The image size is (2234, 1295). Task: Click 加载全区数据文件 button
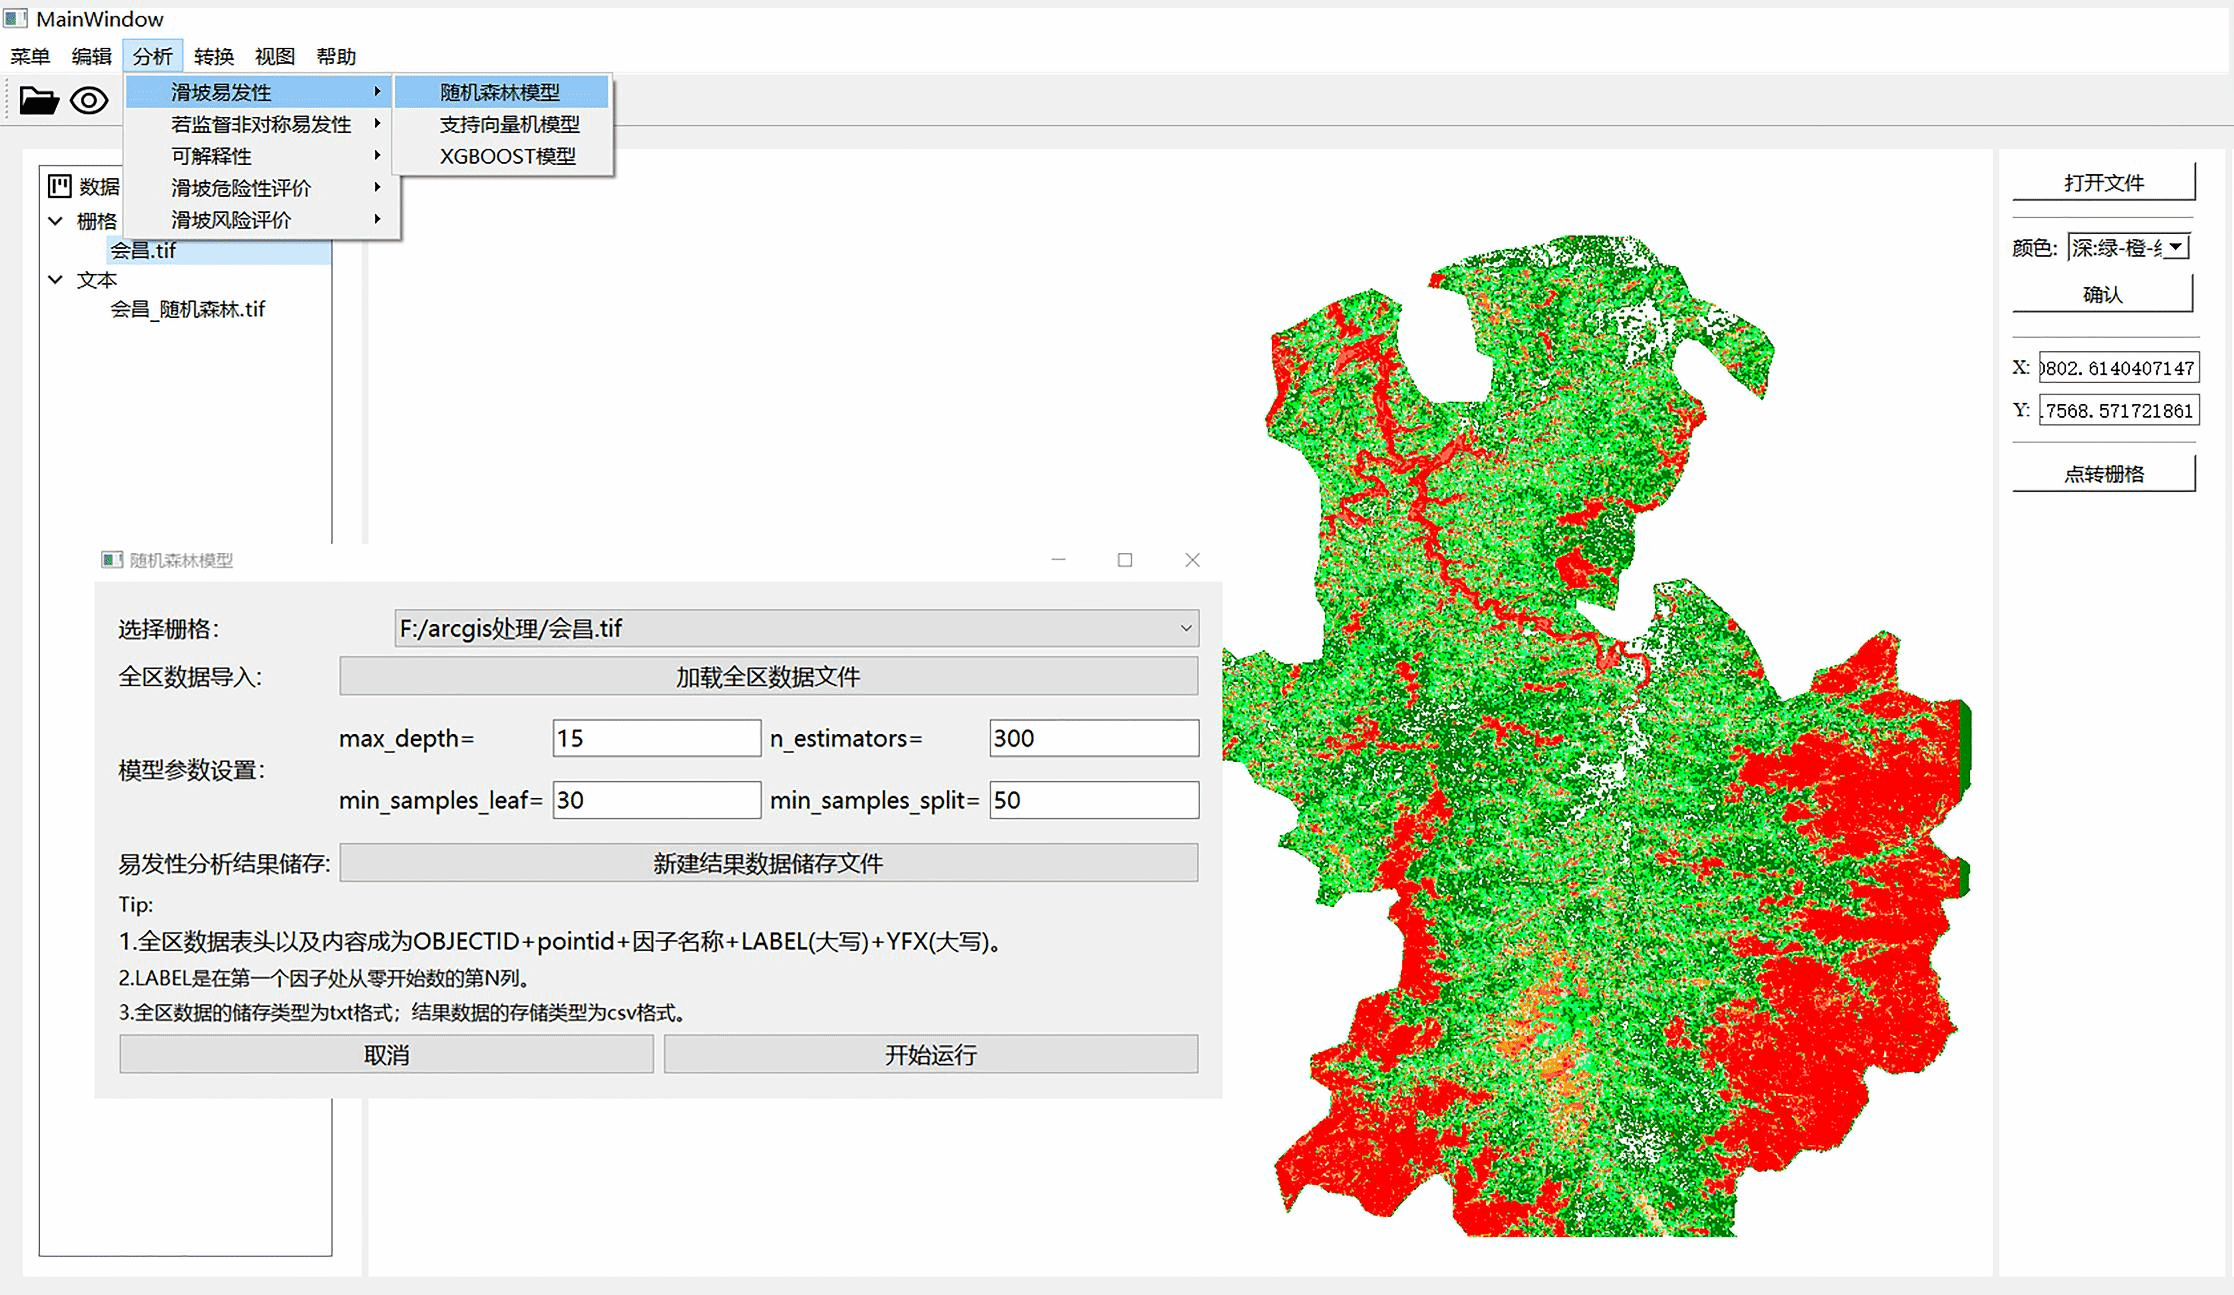(768, 677)
